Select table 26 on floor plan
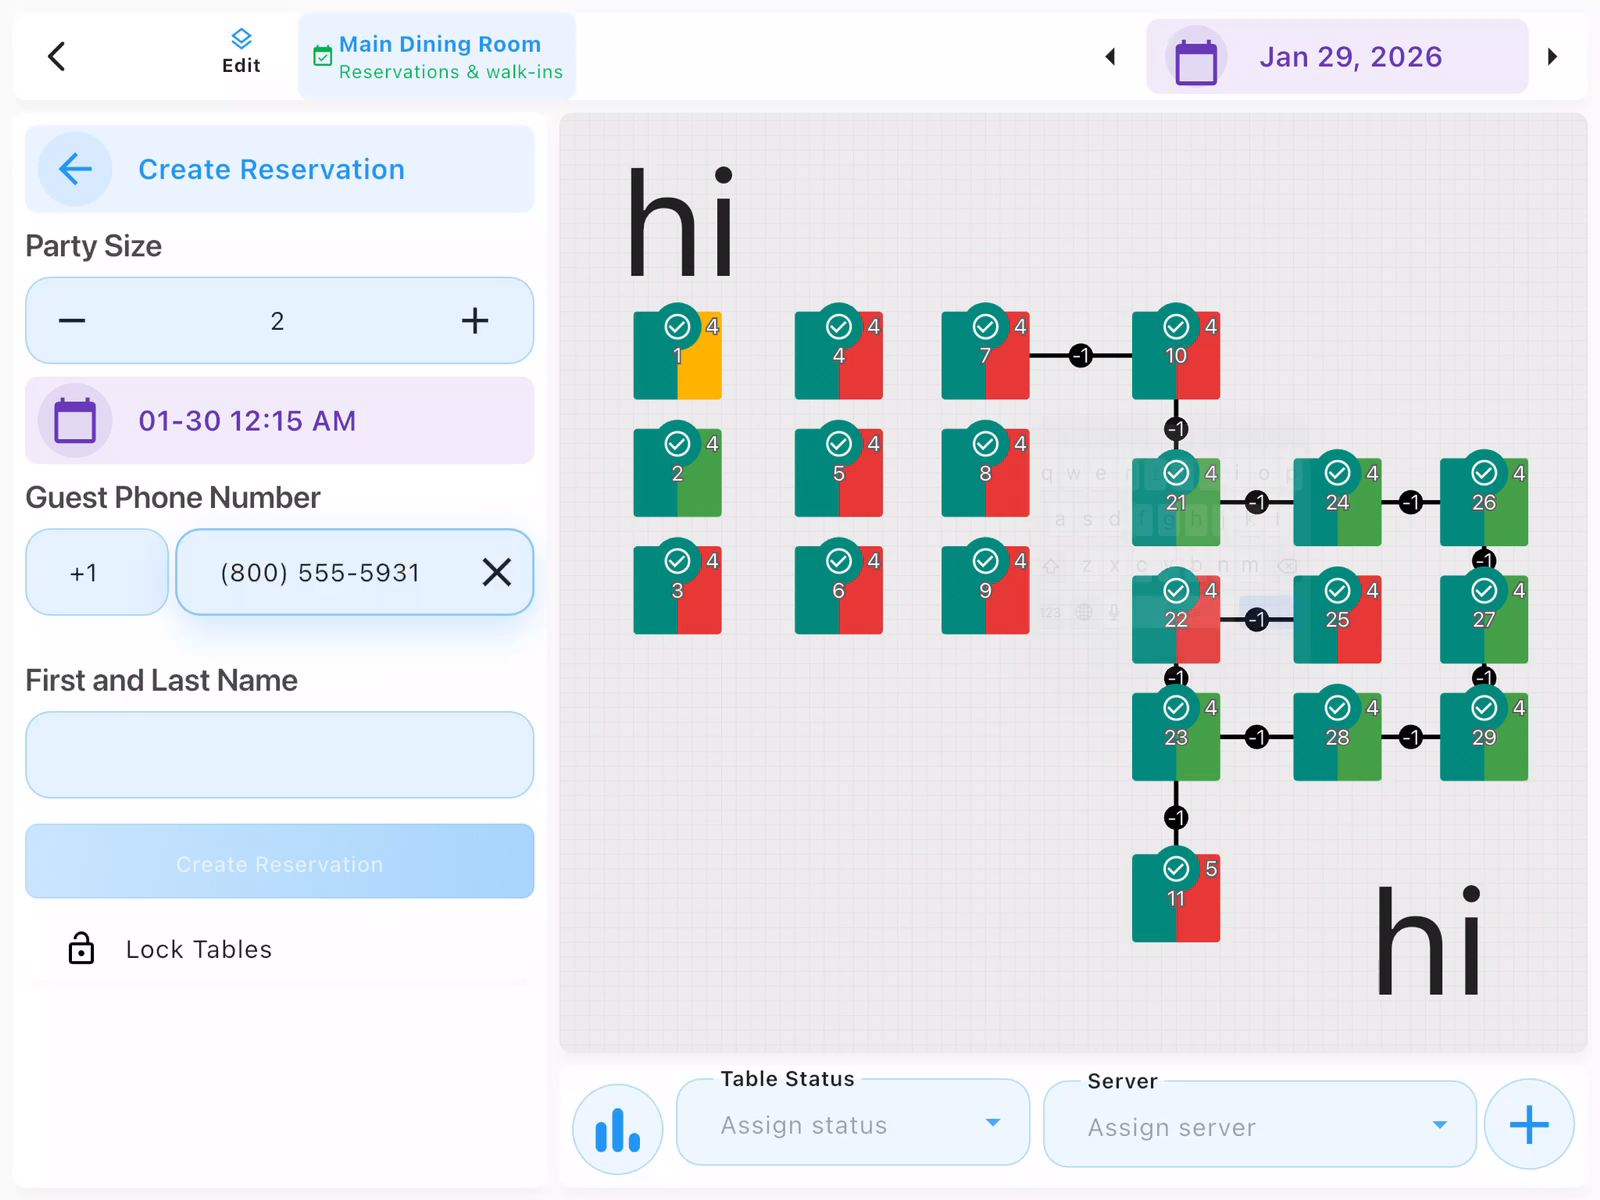Image resolution: width=1600 pixels, height=1200 pixels. [1483, 501]
